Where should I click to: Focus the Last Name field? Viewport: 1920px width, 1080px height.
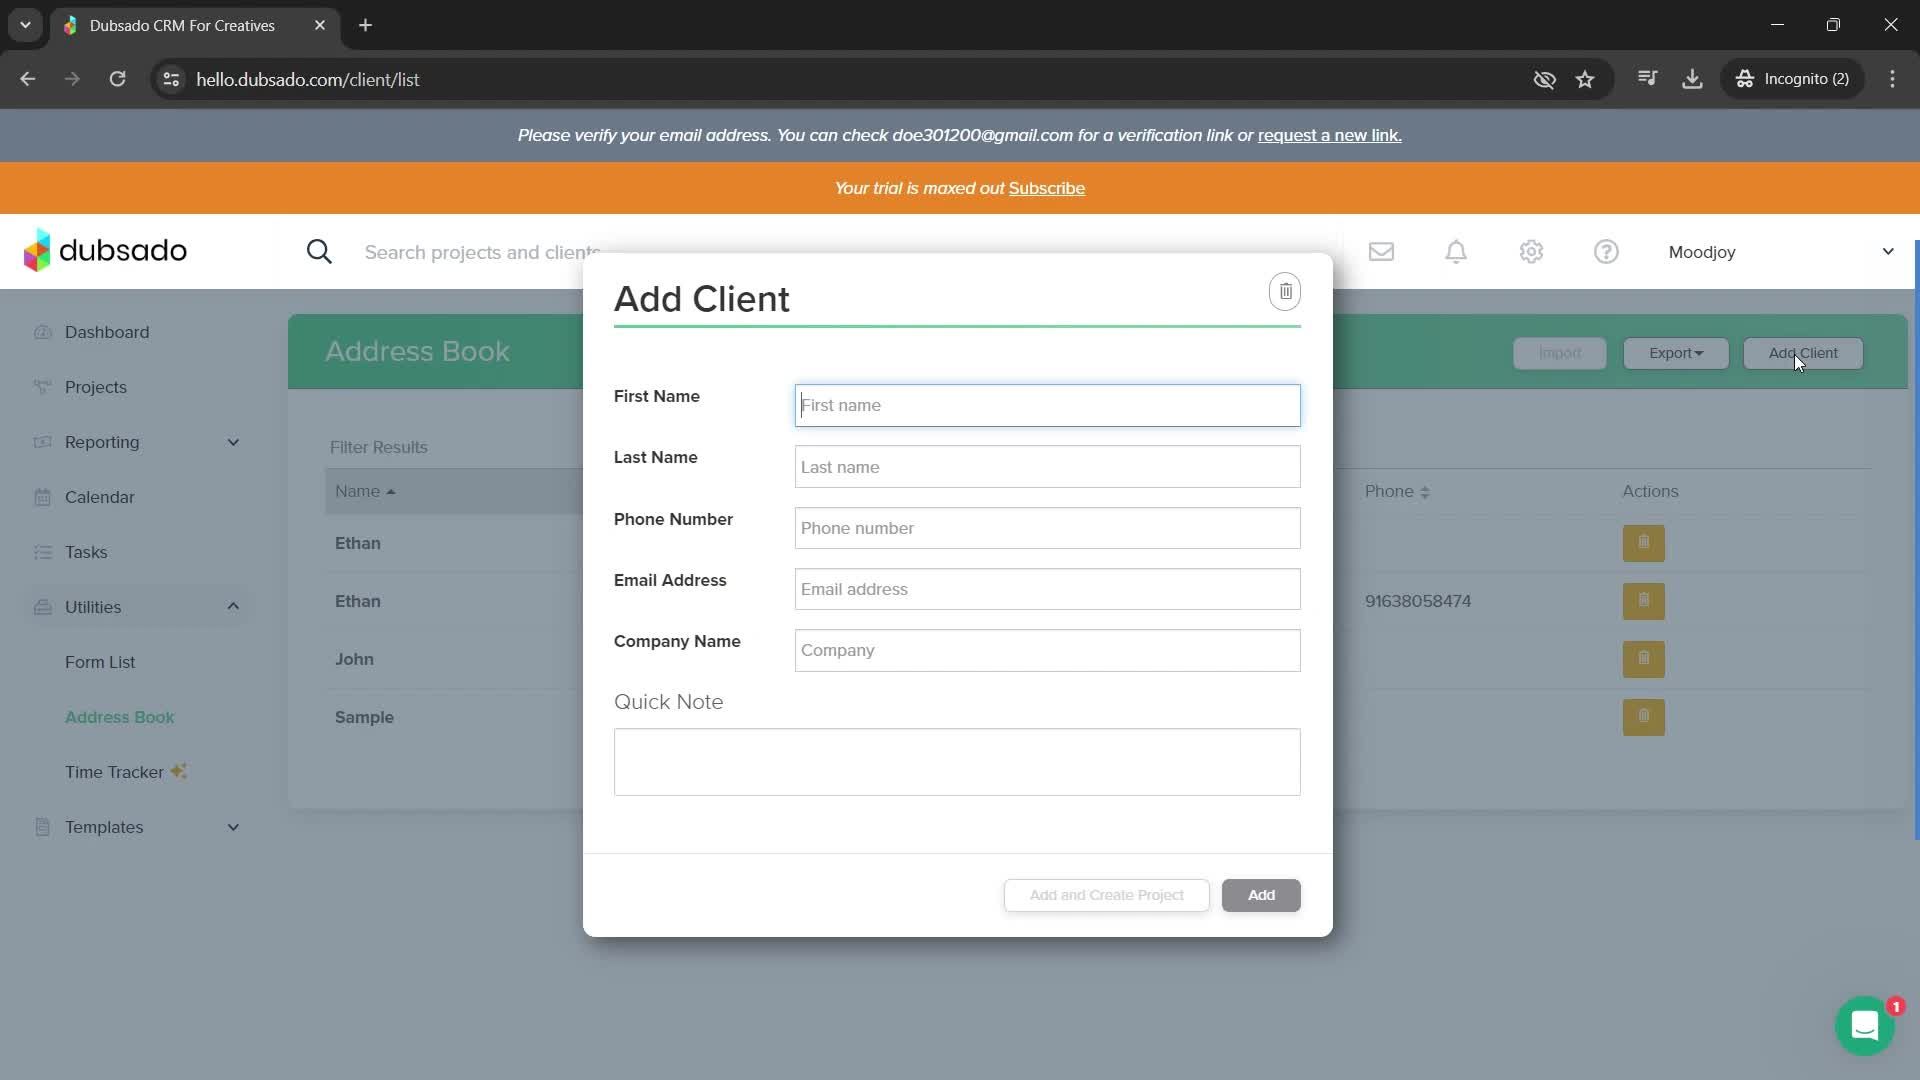point(1047,467)
